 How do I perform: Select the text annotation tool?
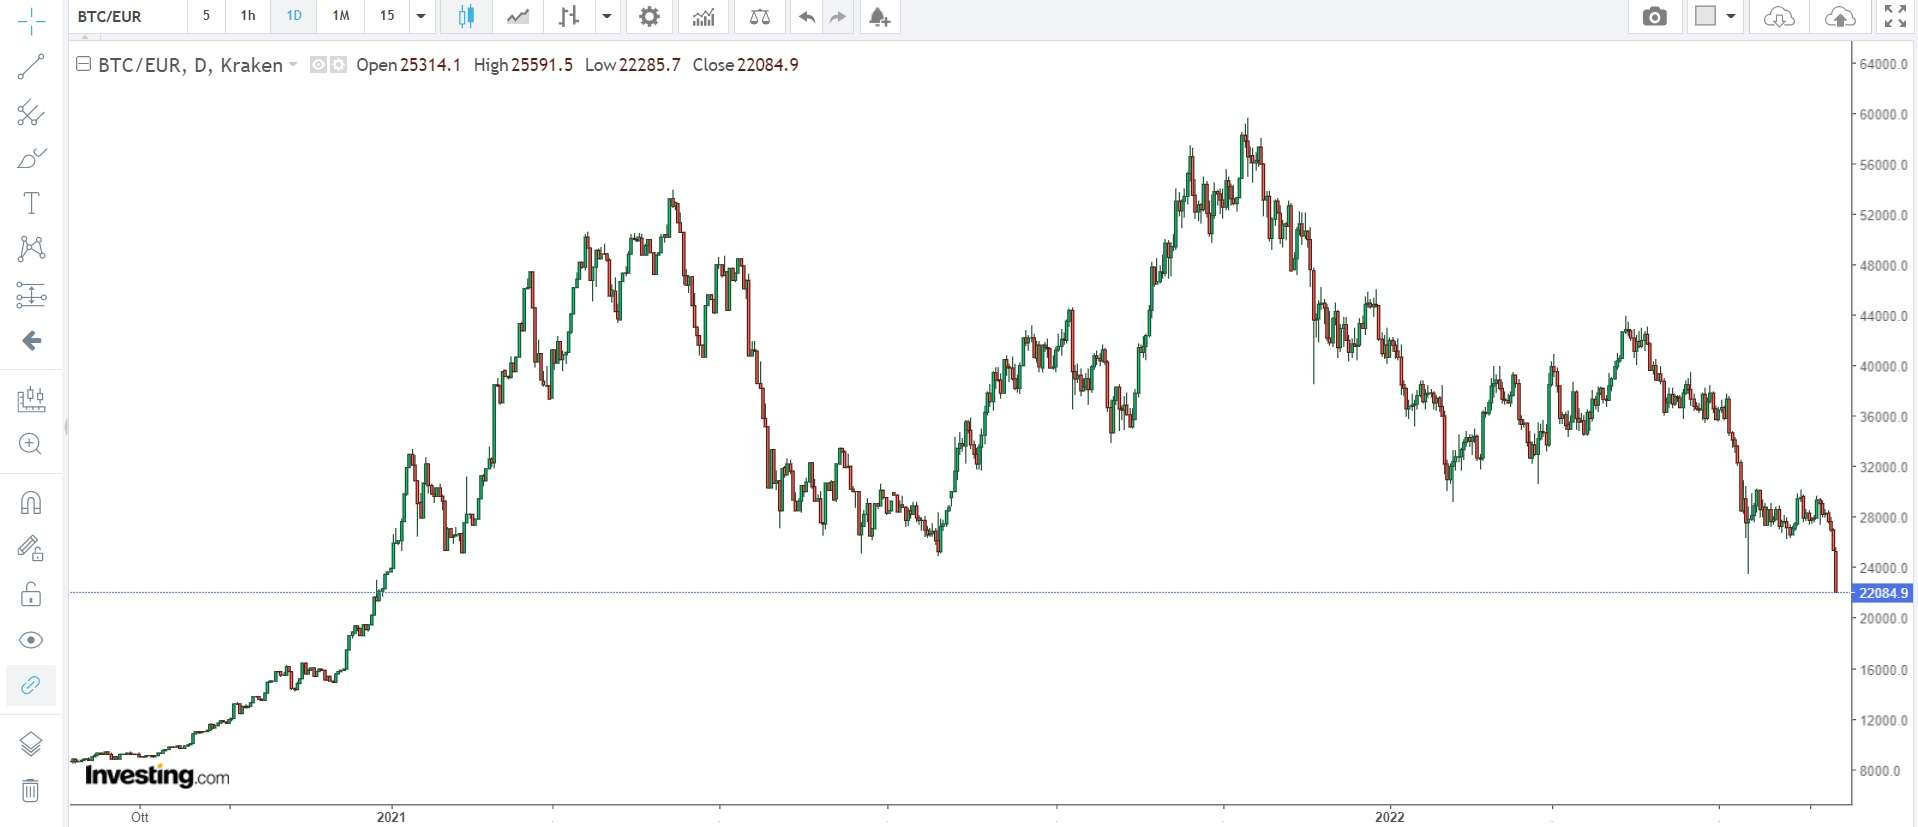(31, 203)
